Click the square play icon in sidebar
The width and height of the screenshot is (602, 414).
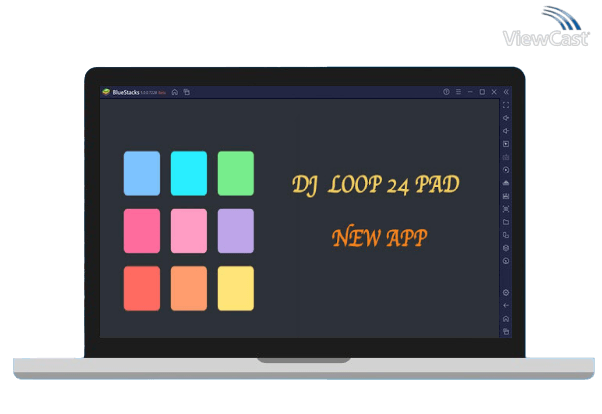(x=506, y=144)
